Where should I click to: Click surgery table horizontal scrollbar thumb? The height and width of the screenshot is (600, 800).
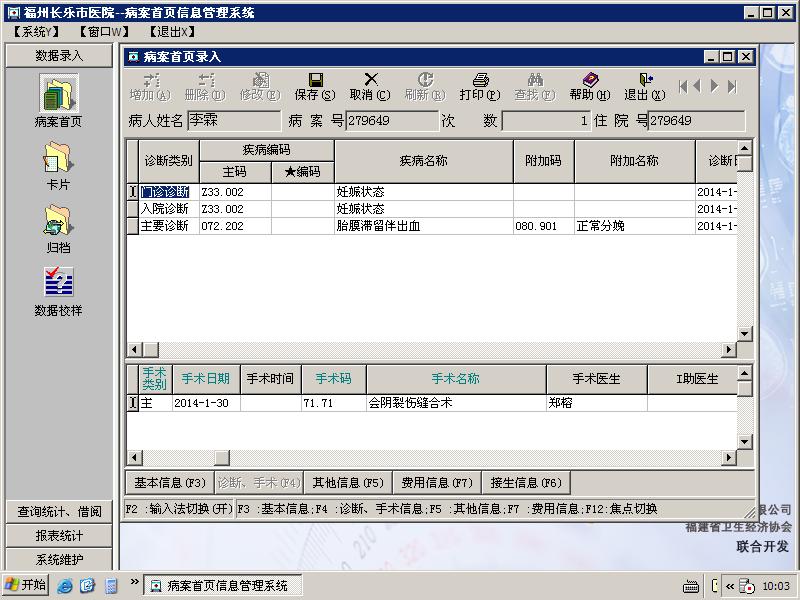(x=221, y=458)
